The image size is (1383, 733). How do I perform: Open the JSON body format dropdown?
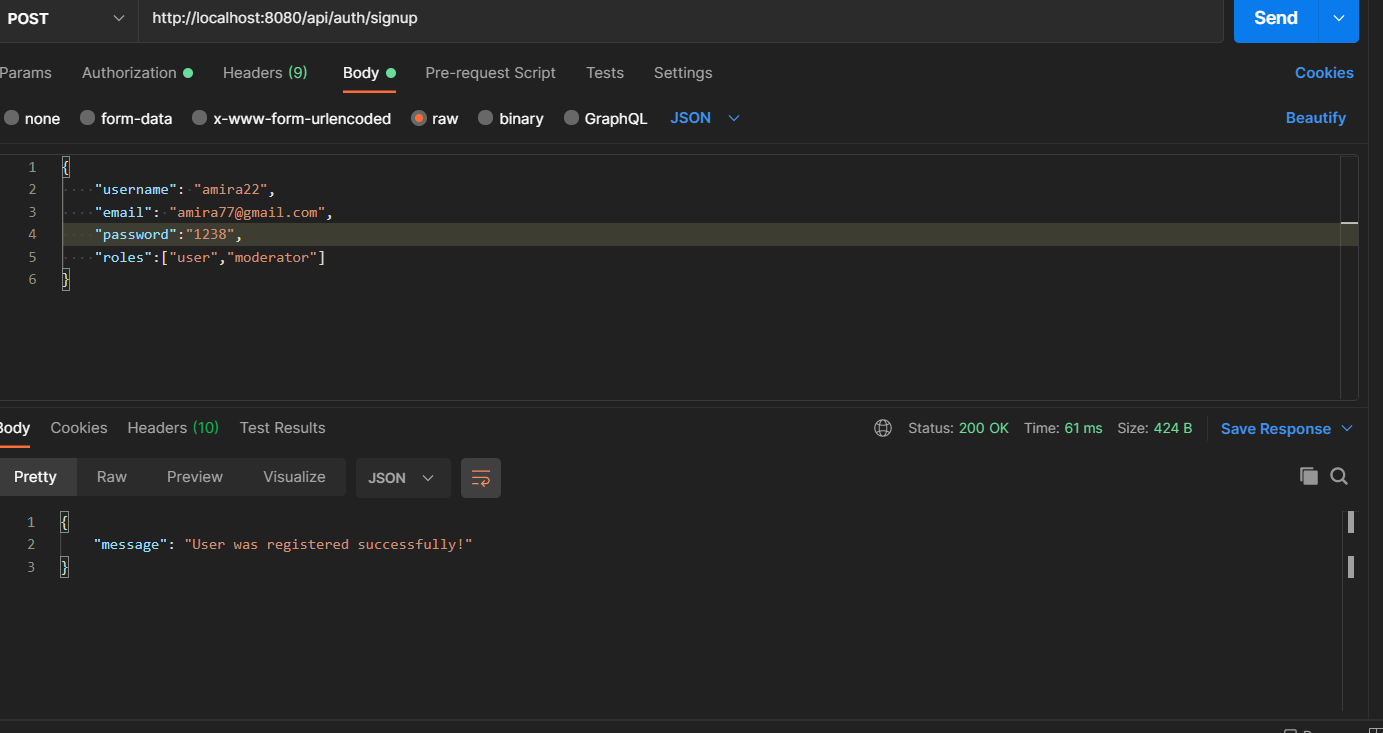coord(705,118)
